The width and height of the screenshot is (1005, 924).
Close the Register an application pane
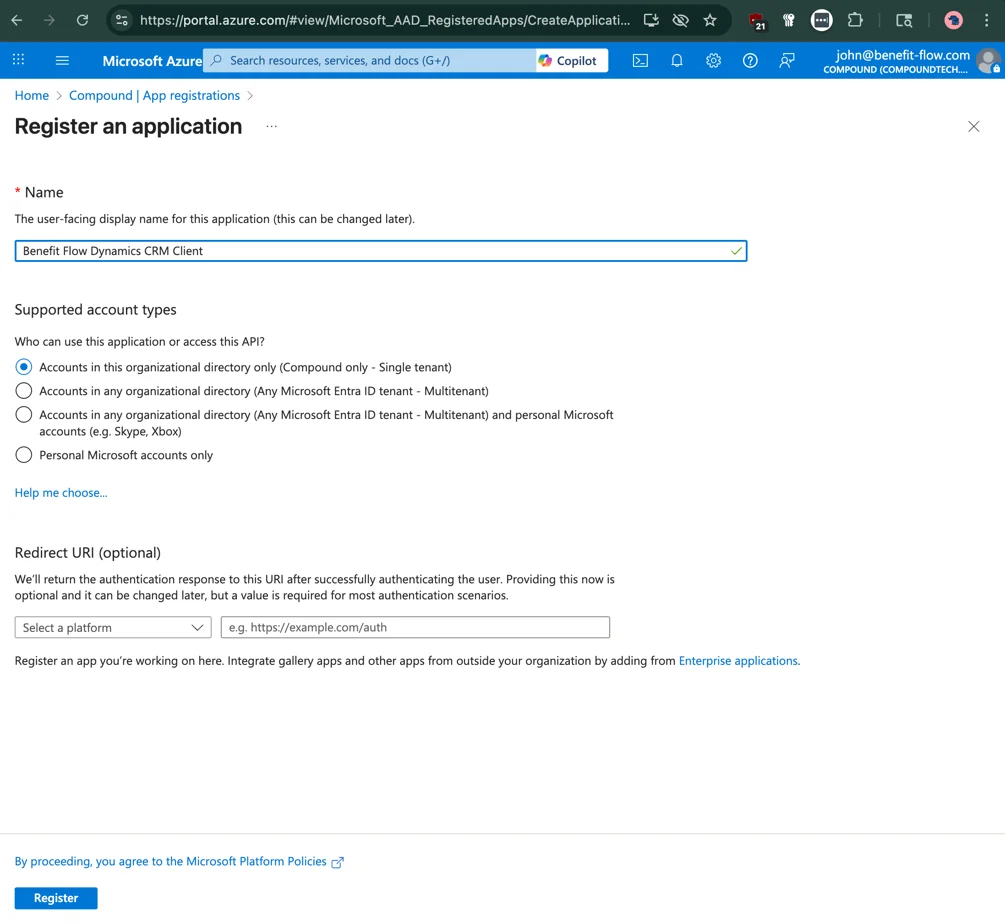(x=974, y=126)
